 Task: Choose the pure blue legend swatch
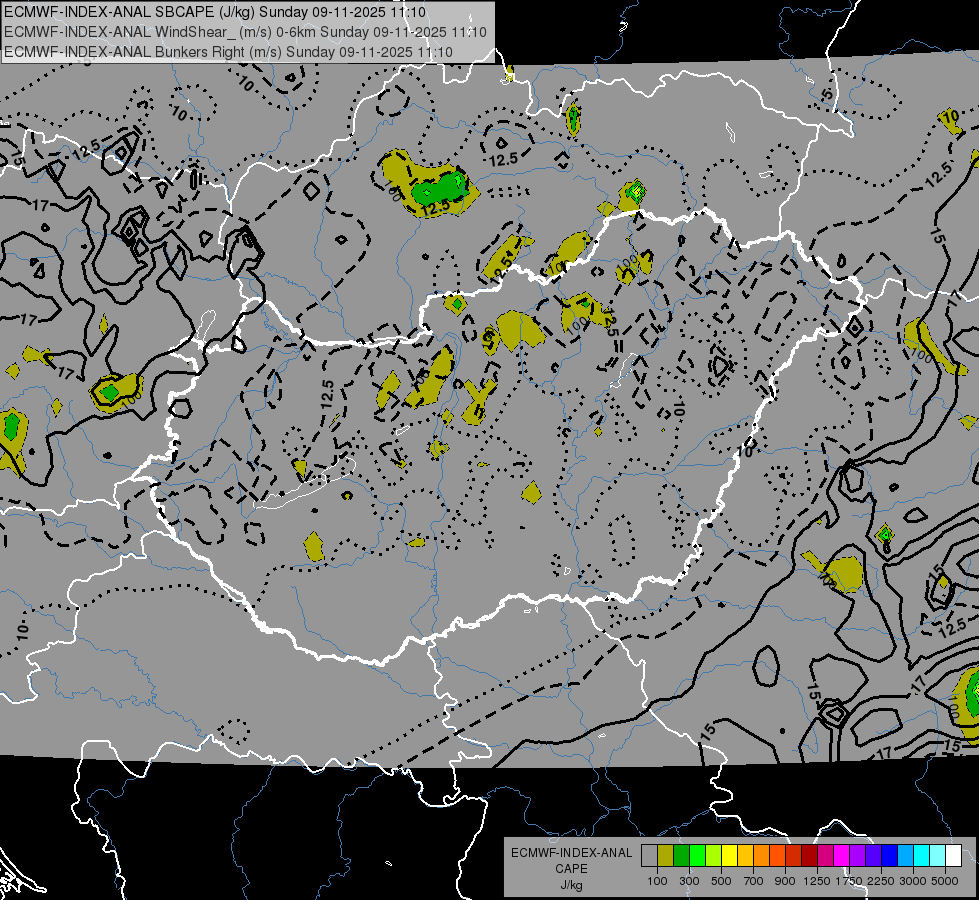click(890, 856)
